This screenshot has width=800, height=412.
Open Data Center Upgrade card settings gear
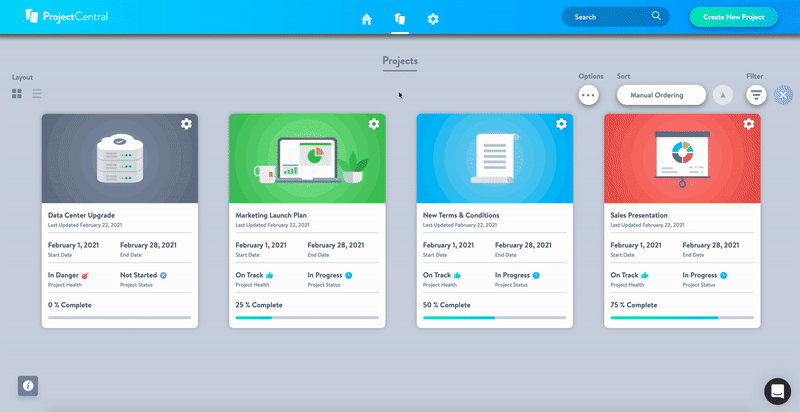[x=186, y=124]
